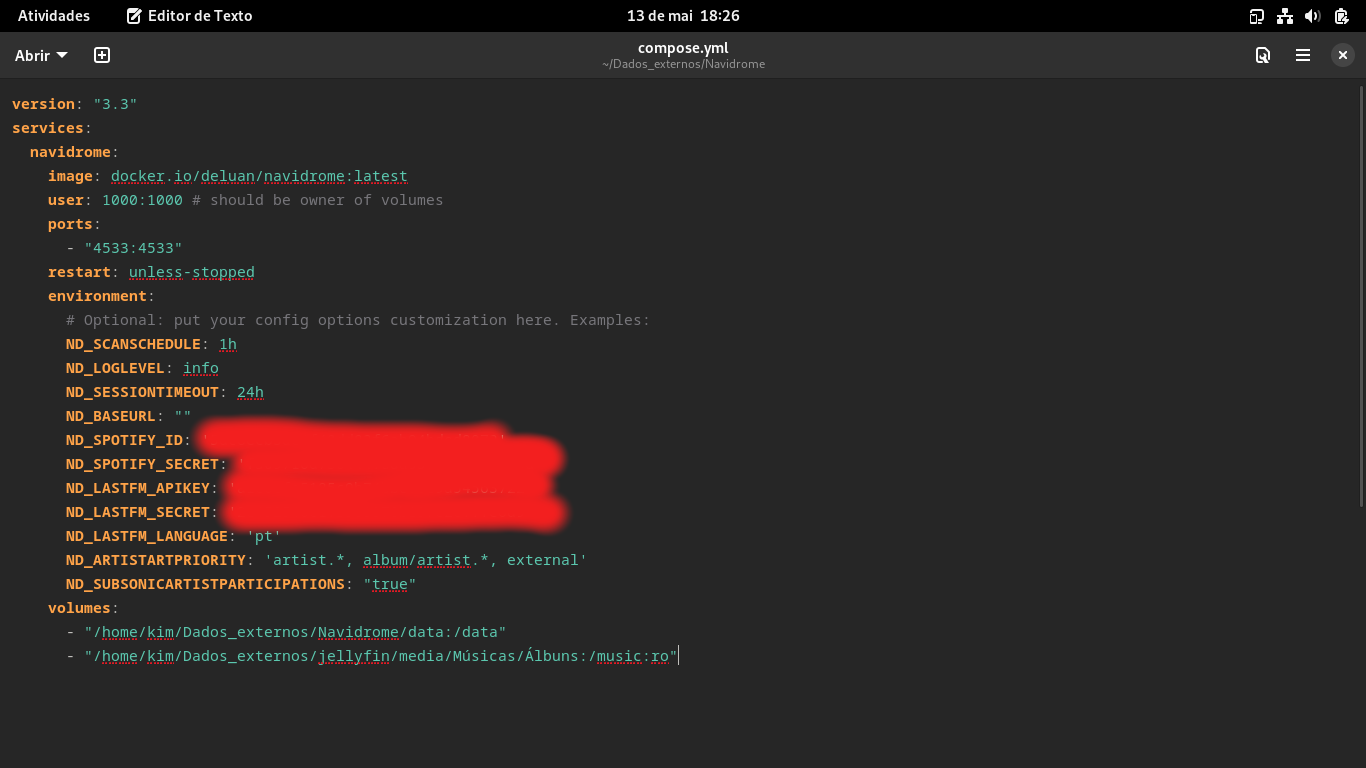1366x768 pixels.
Task: Click the "ports" key
Action: [70, 224]
